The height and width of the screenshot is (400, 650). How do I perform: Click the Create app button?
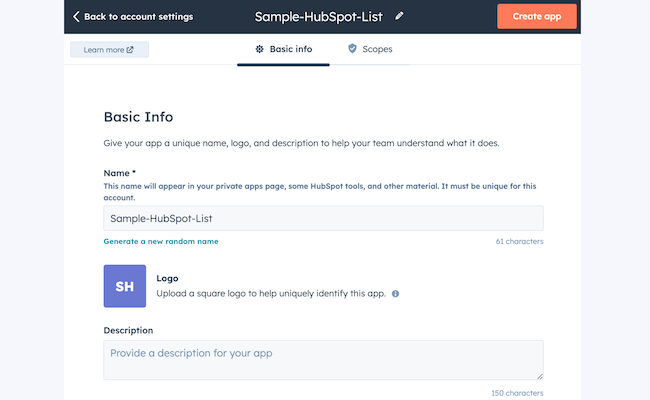[537, 17]
